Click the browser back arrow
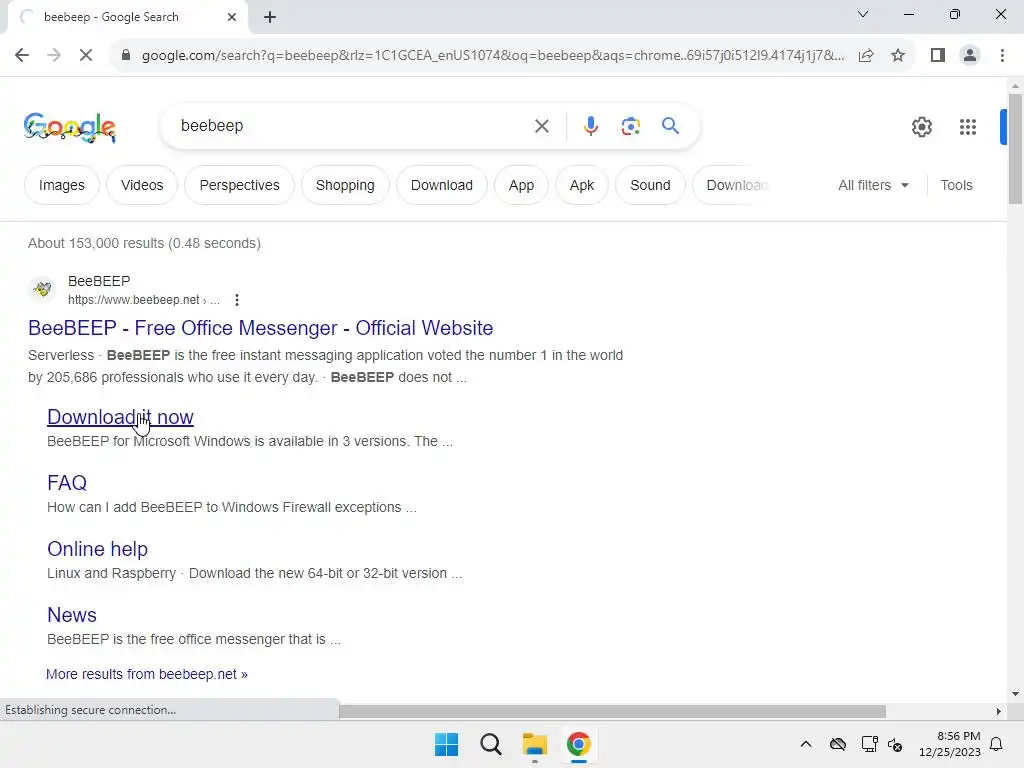 tap(22, 55)
